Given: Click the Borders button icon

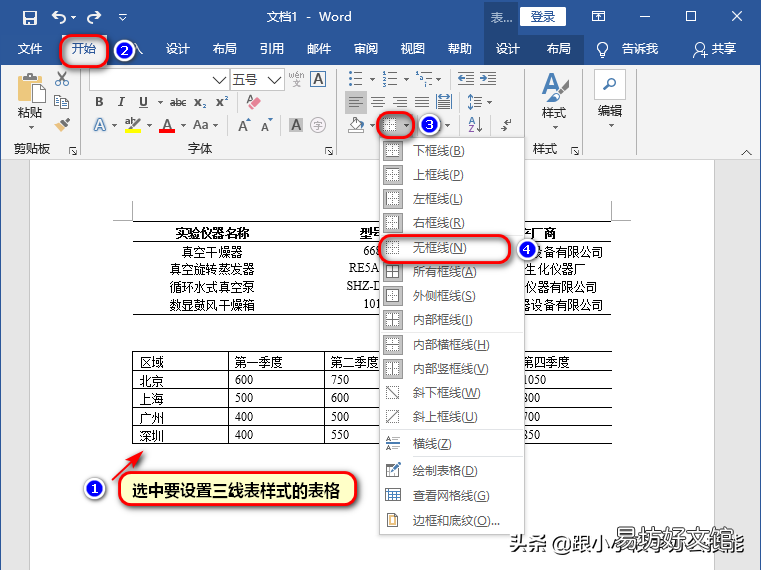Looking at the screenshot, I should [390, 125].
